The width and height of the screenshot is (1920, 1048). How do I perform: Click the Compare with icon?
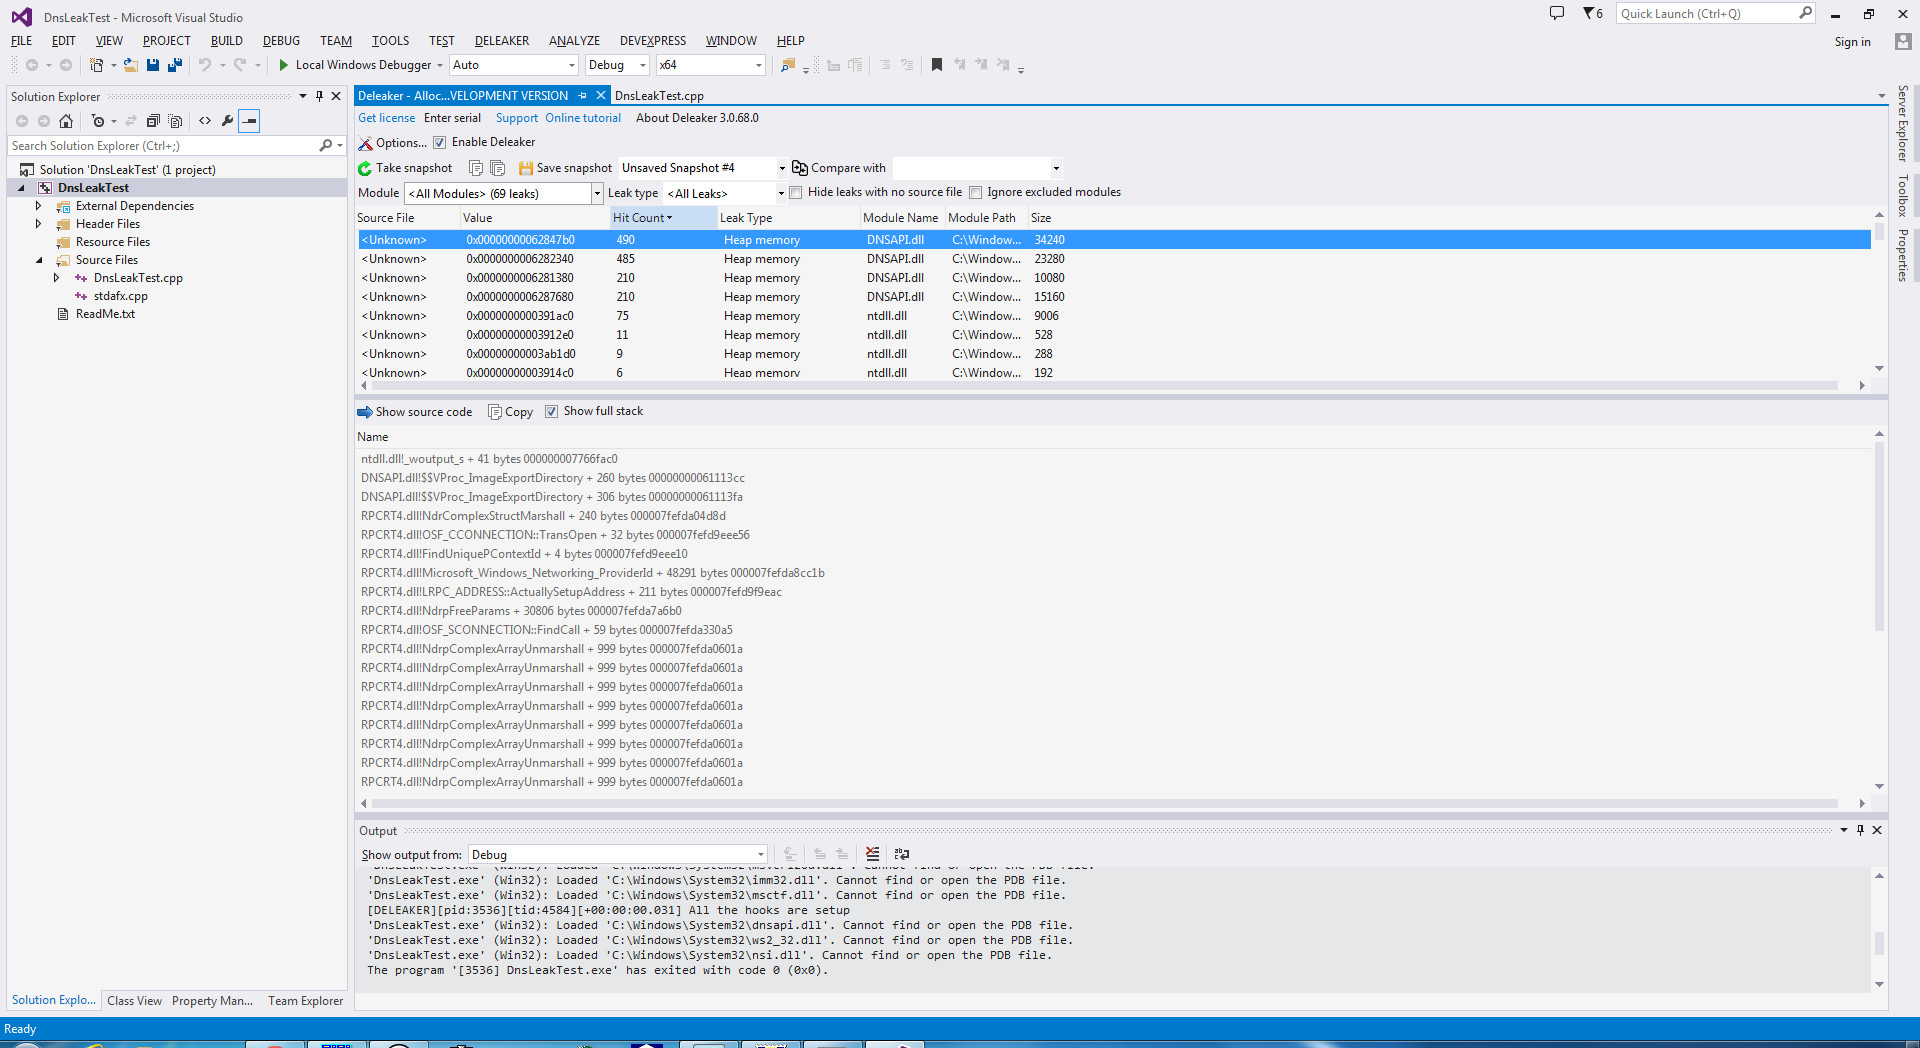(x=800, y=168)
